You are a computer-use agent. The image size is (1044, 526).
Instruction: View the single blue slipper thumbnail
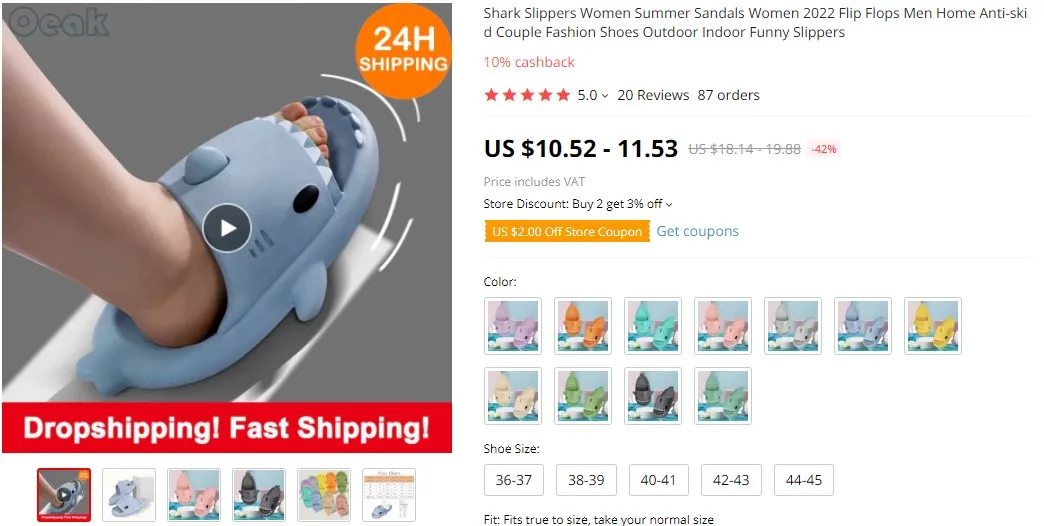(x=129, y=495)
